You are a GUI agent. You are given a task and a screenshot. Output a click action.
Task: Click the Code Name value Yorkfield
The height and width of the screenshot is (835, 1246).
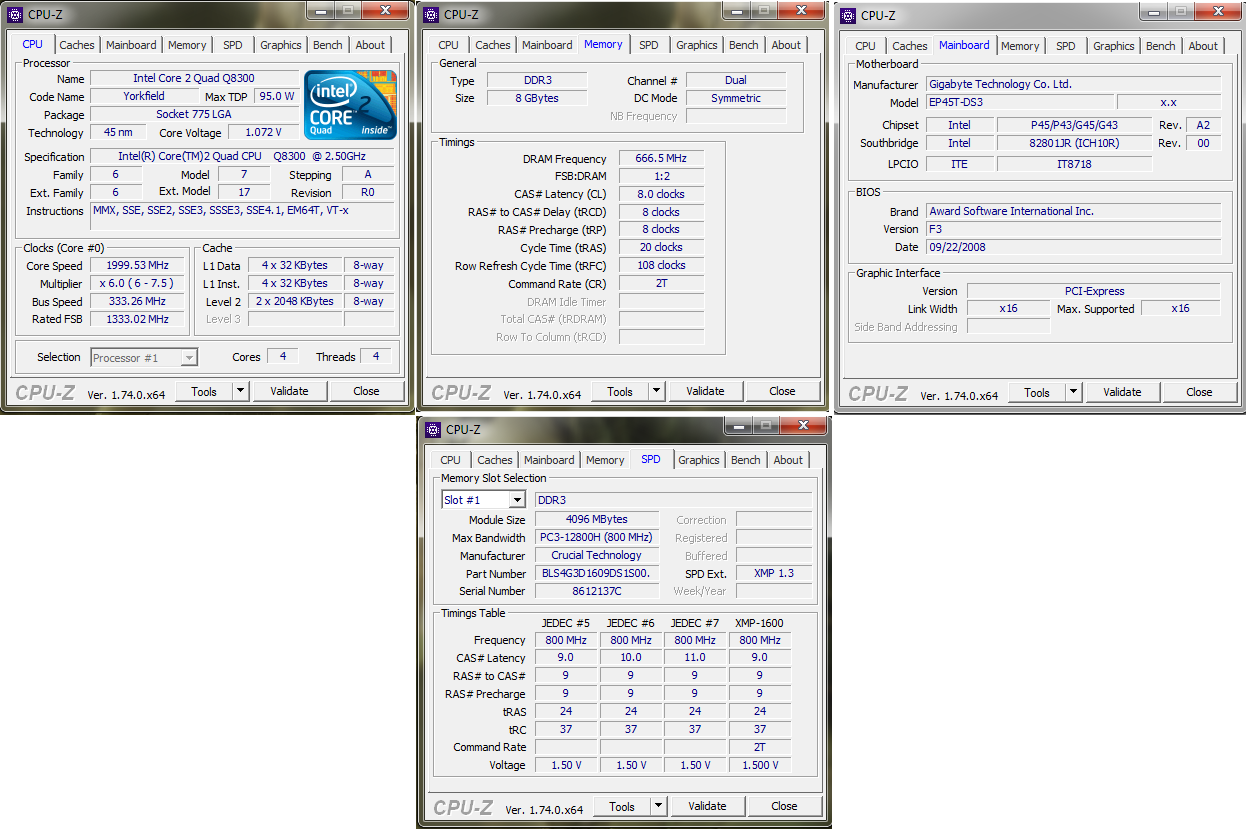(145, 97)
